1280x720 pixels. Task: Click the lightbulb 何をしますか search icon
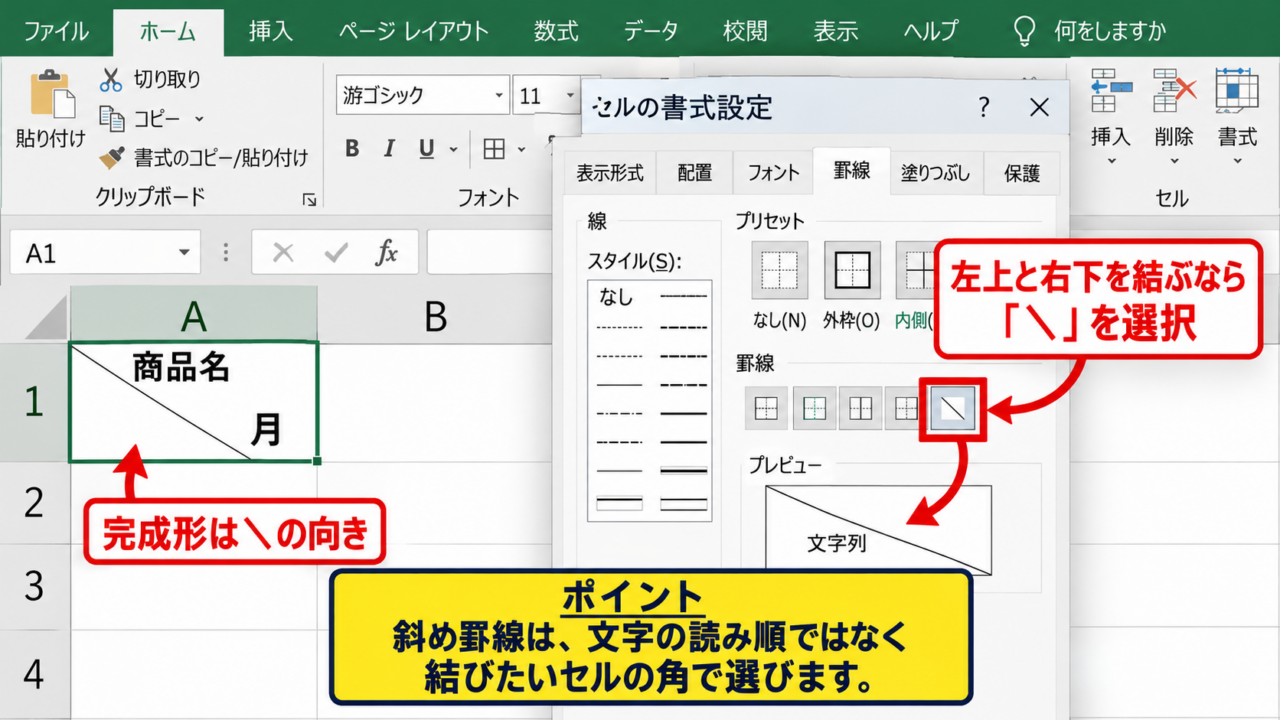[1024, 31]
